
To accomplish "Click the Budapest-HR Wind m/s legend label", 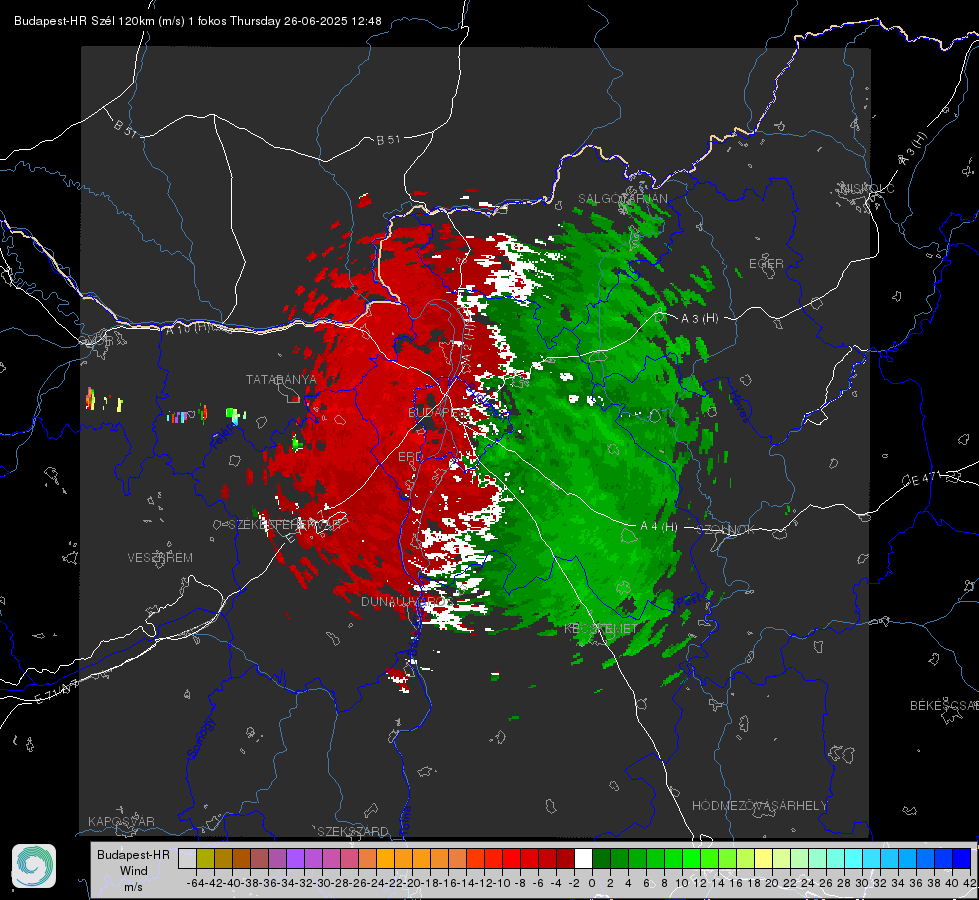I will (x=134, y=871).
